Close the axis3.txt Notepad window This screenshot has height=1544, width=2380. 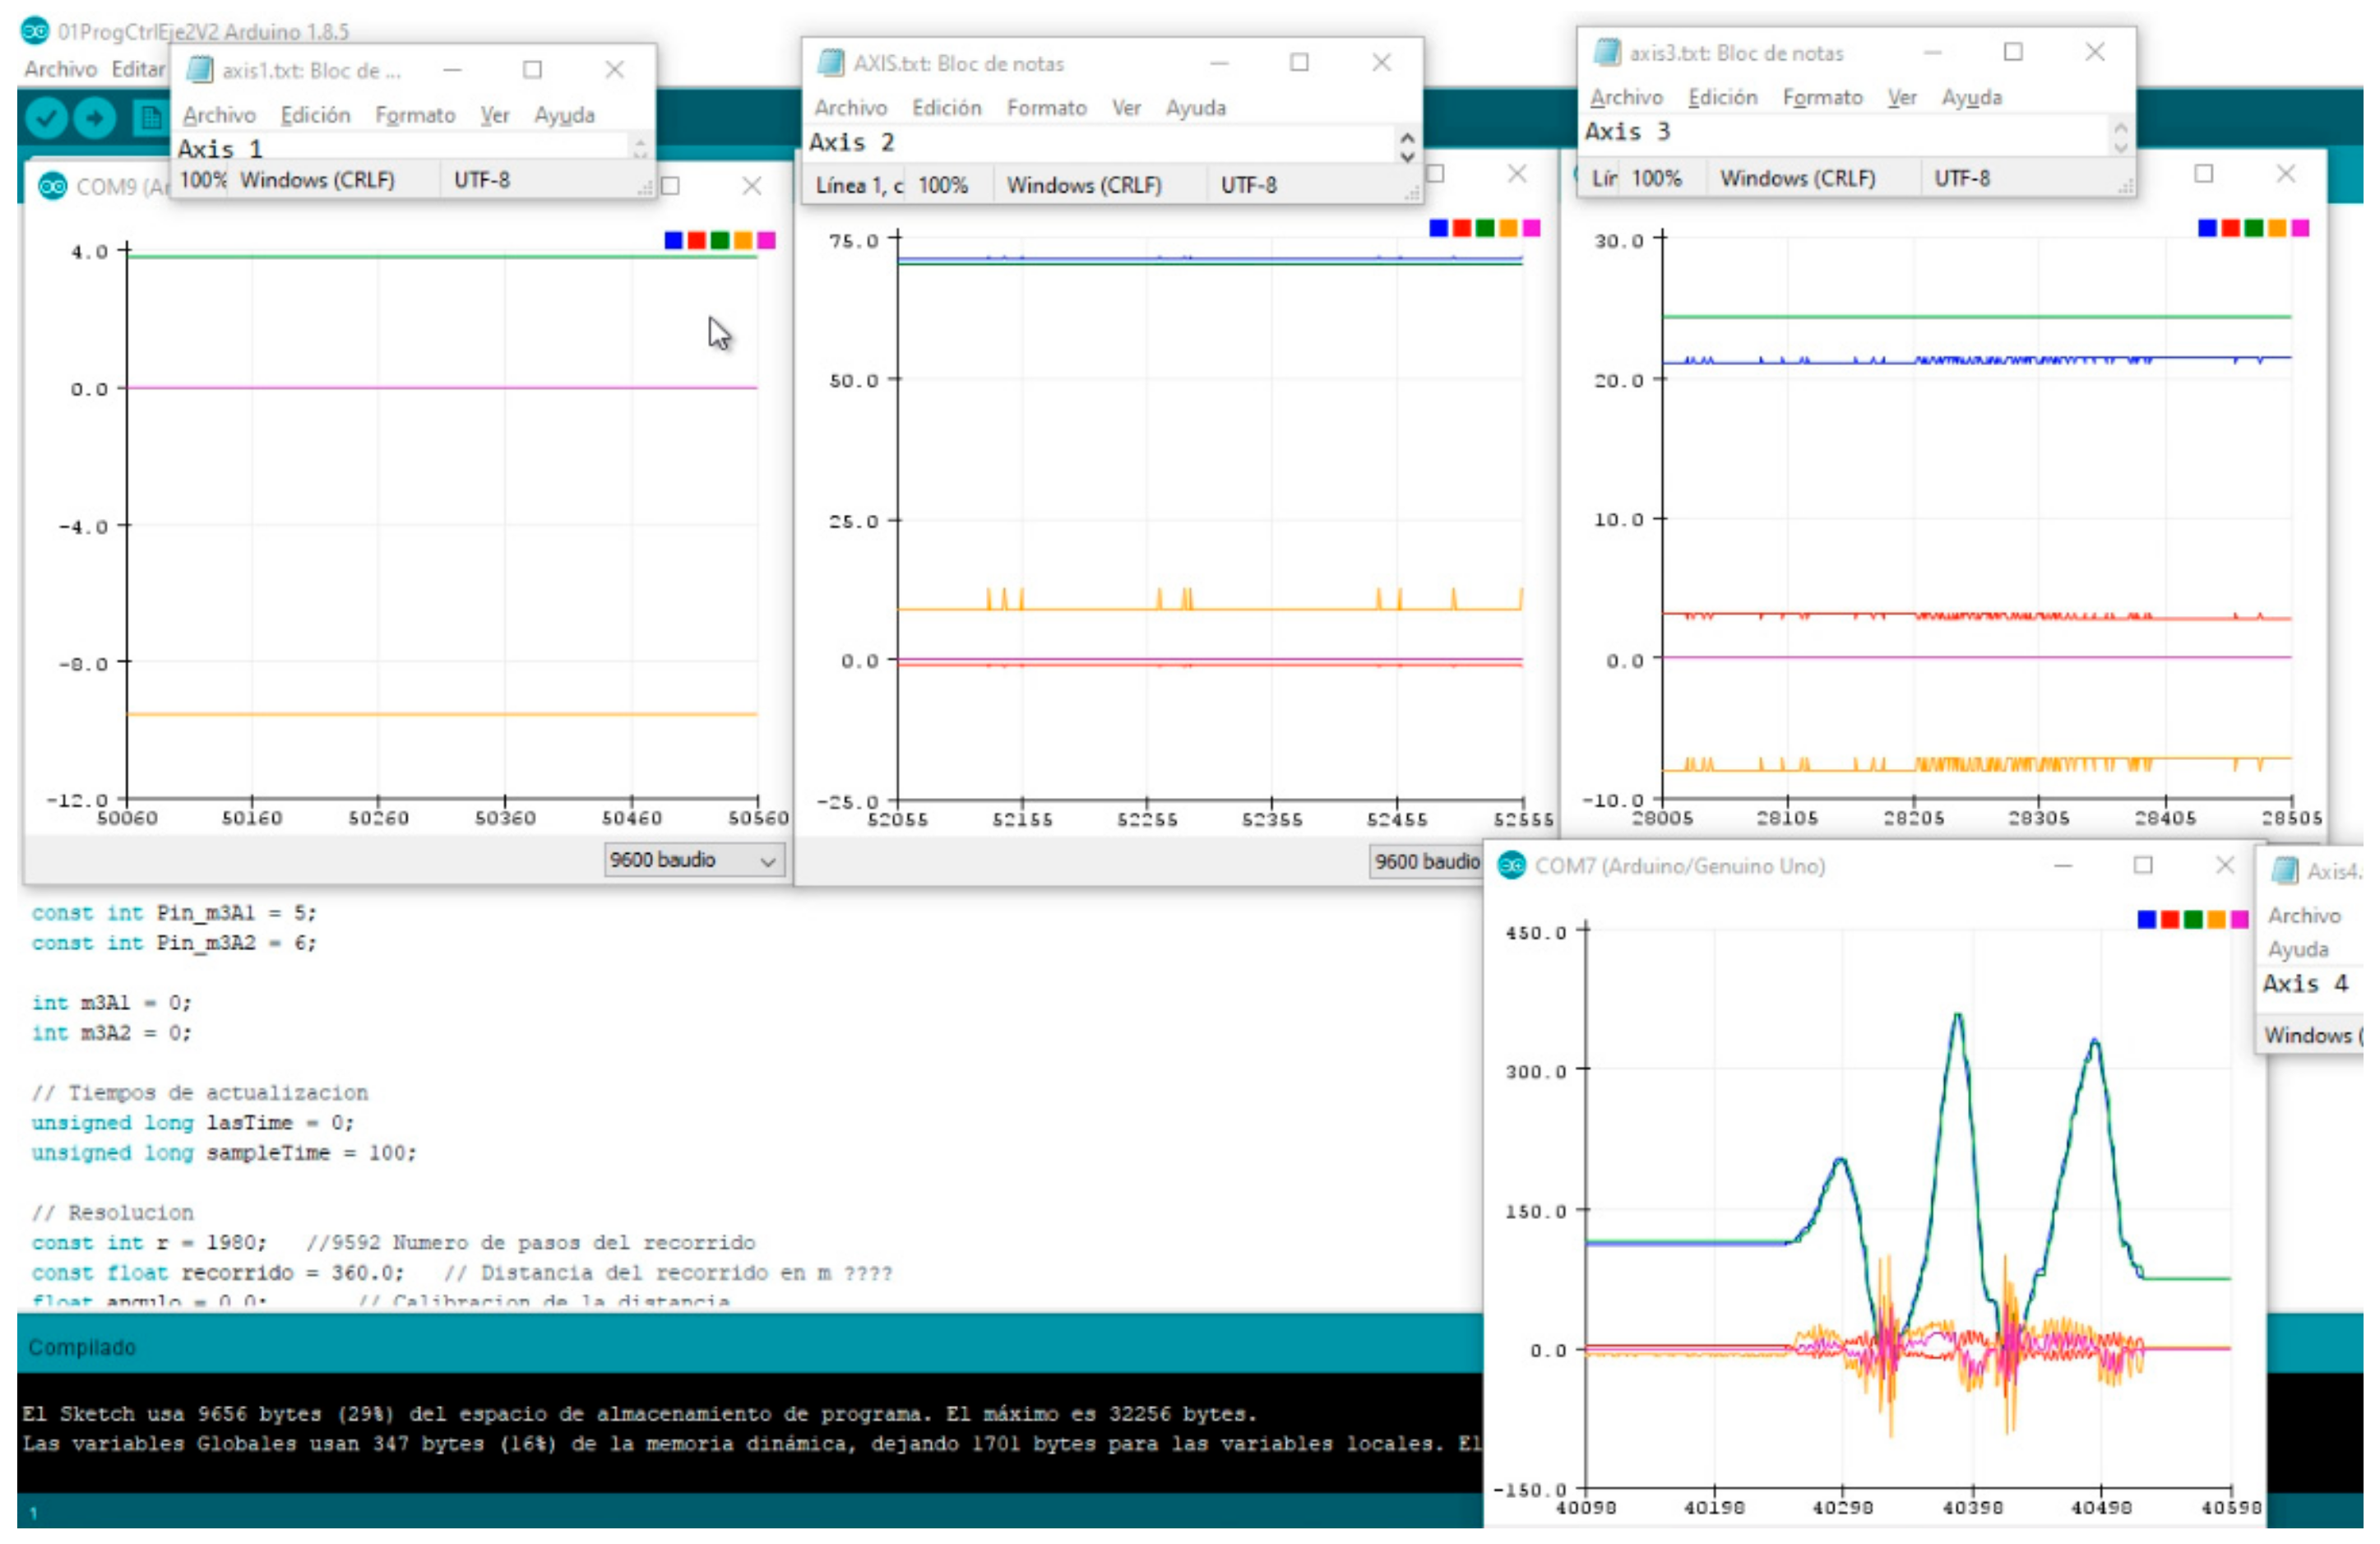[x=2095, y=52]
